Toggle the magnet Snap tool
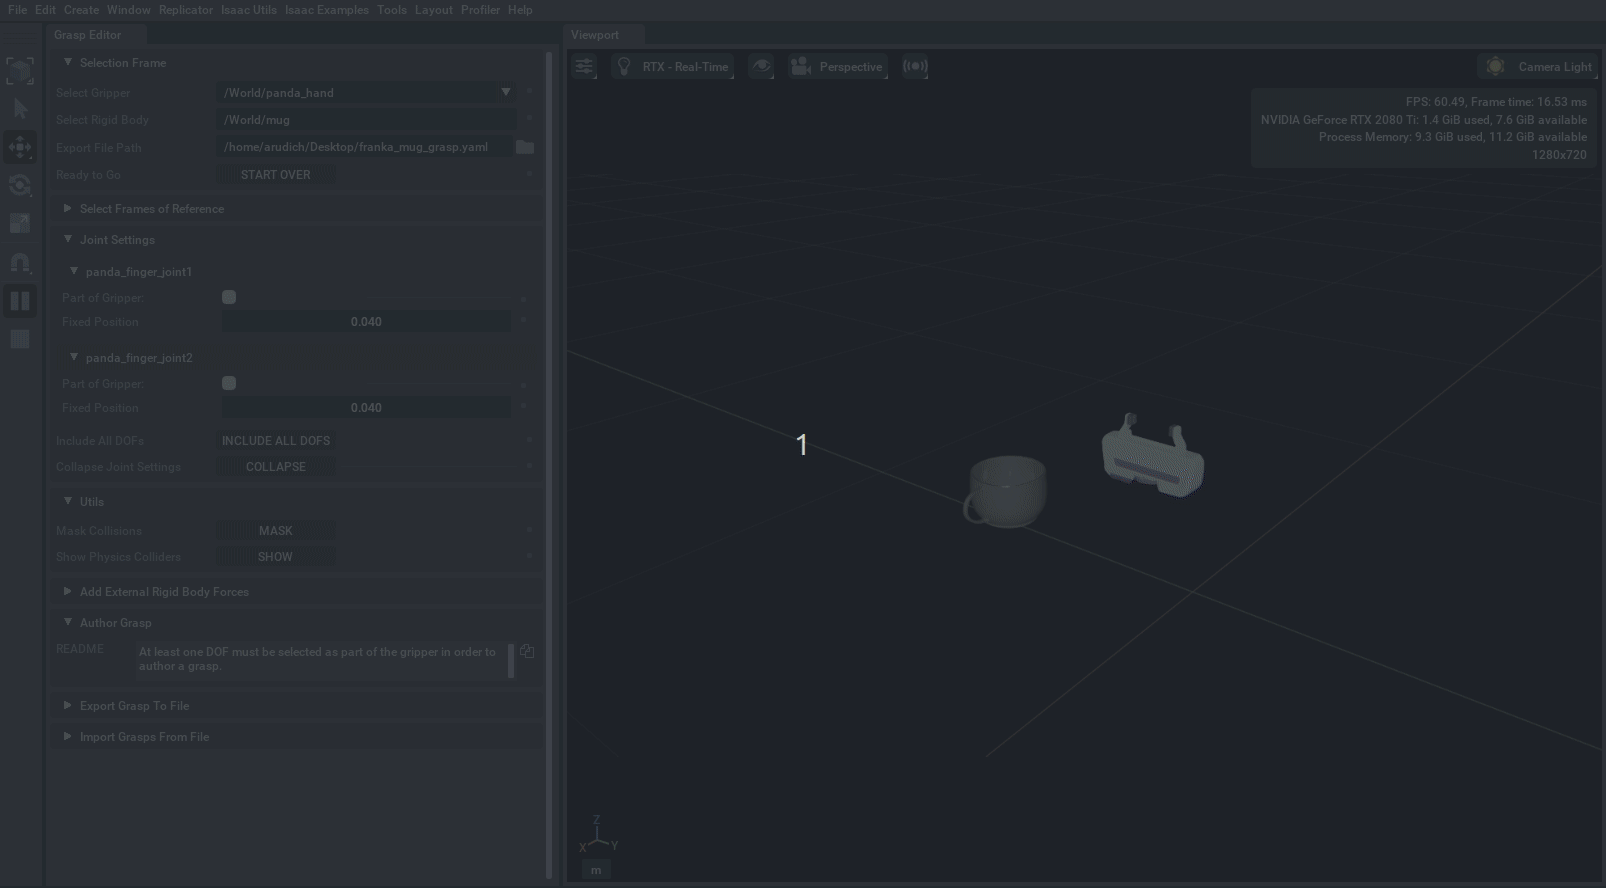 point(20,262)
